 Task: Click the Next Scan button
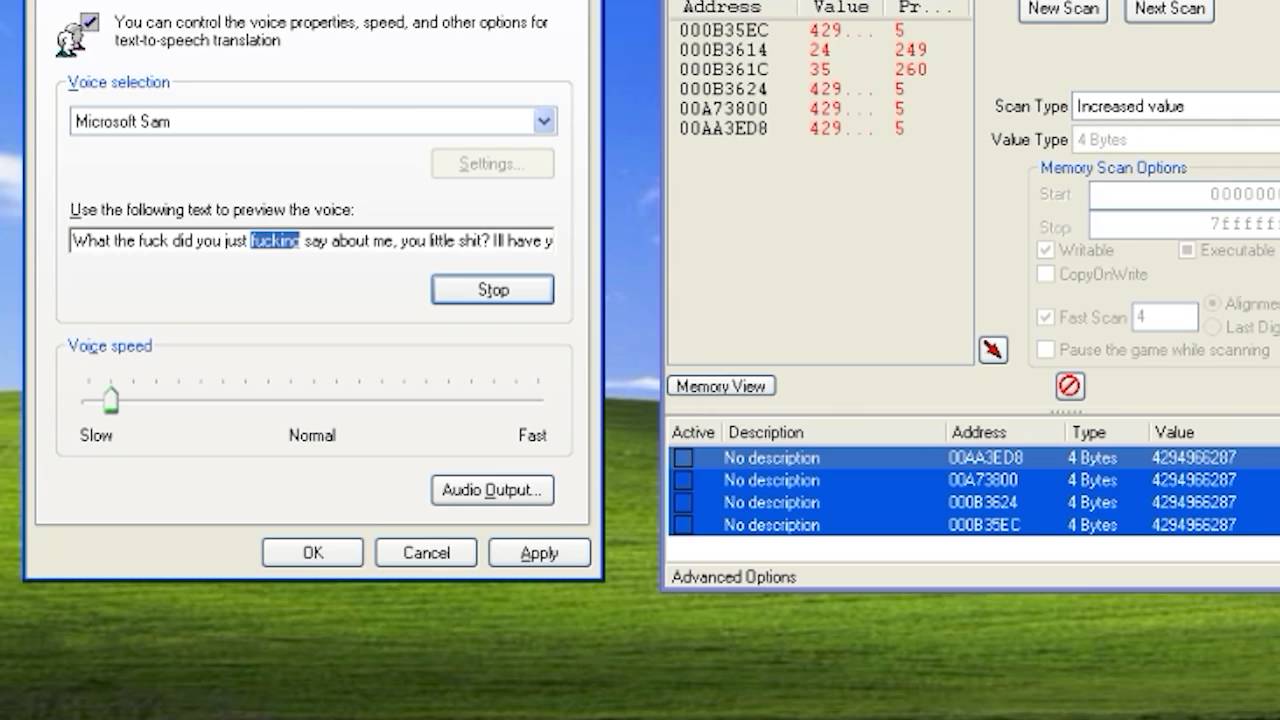1169,9
